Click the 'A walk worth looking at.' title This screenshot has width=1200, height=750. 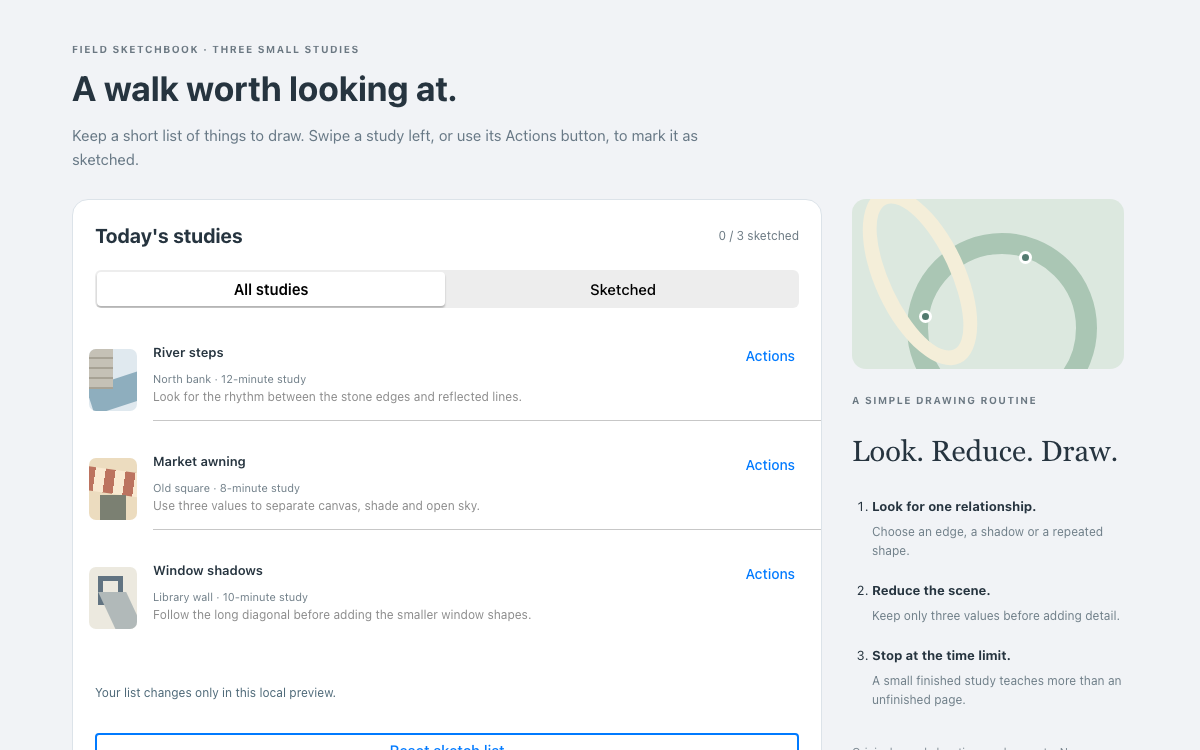tap(264, 89)
